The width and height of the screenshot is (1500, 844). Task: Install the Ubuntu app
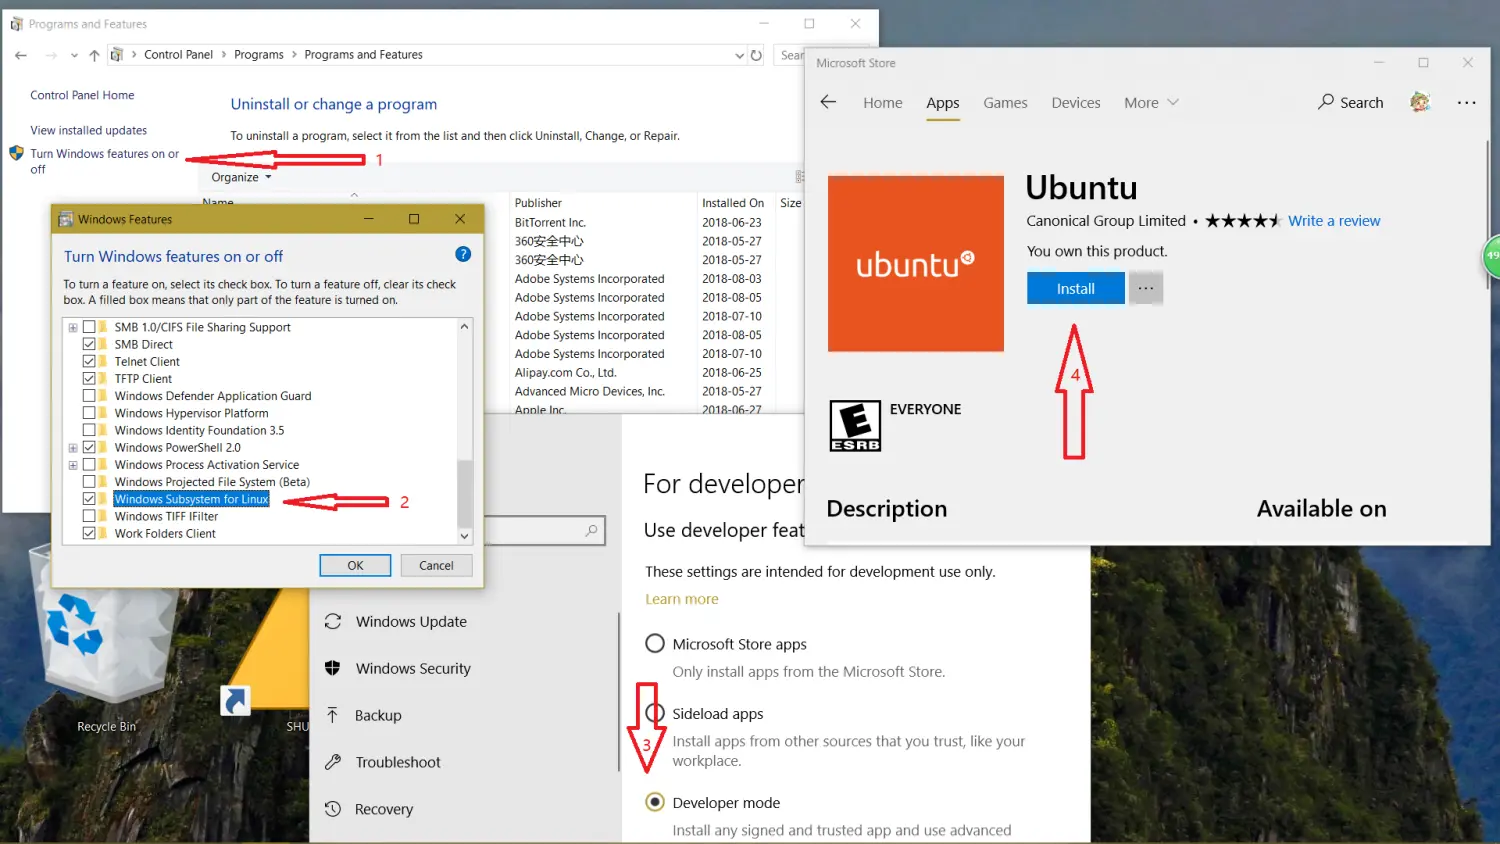coord(1076,288)
